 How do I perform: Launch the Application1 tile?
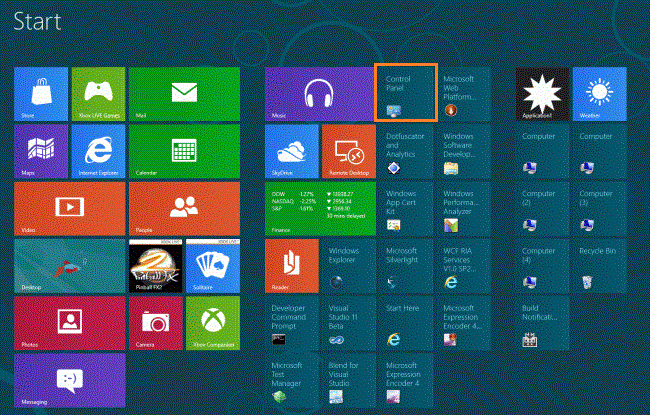(542, 94)
